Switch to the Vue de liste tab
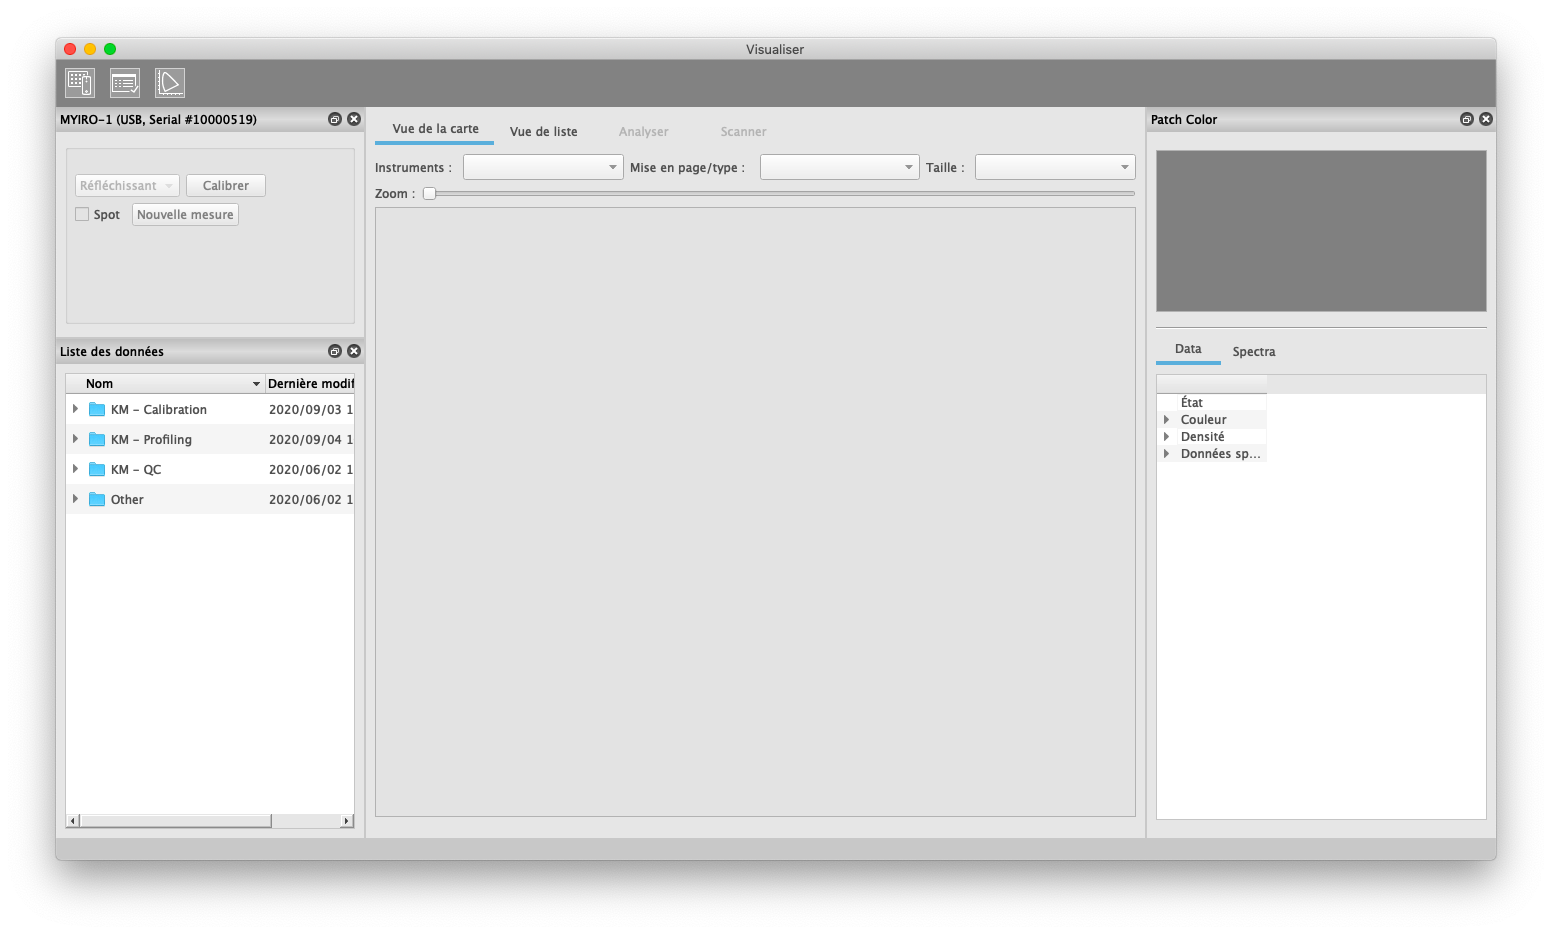The height and width of the screenshot is (934, 1552). point(544,132)
